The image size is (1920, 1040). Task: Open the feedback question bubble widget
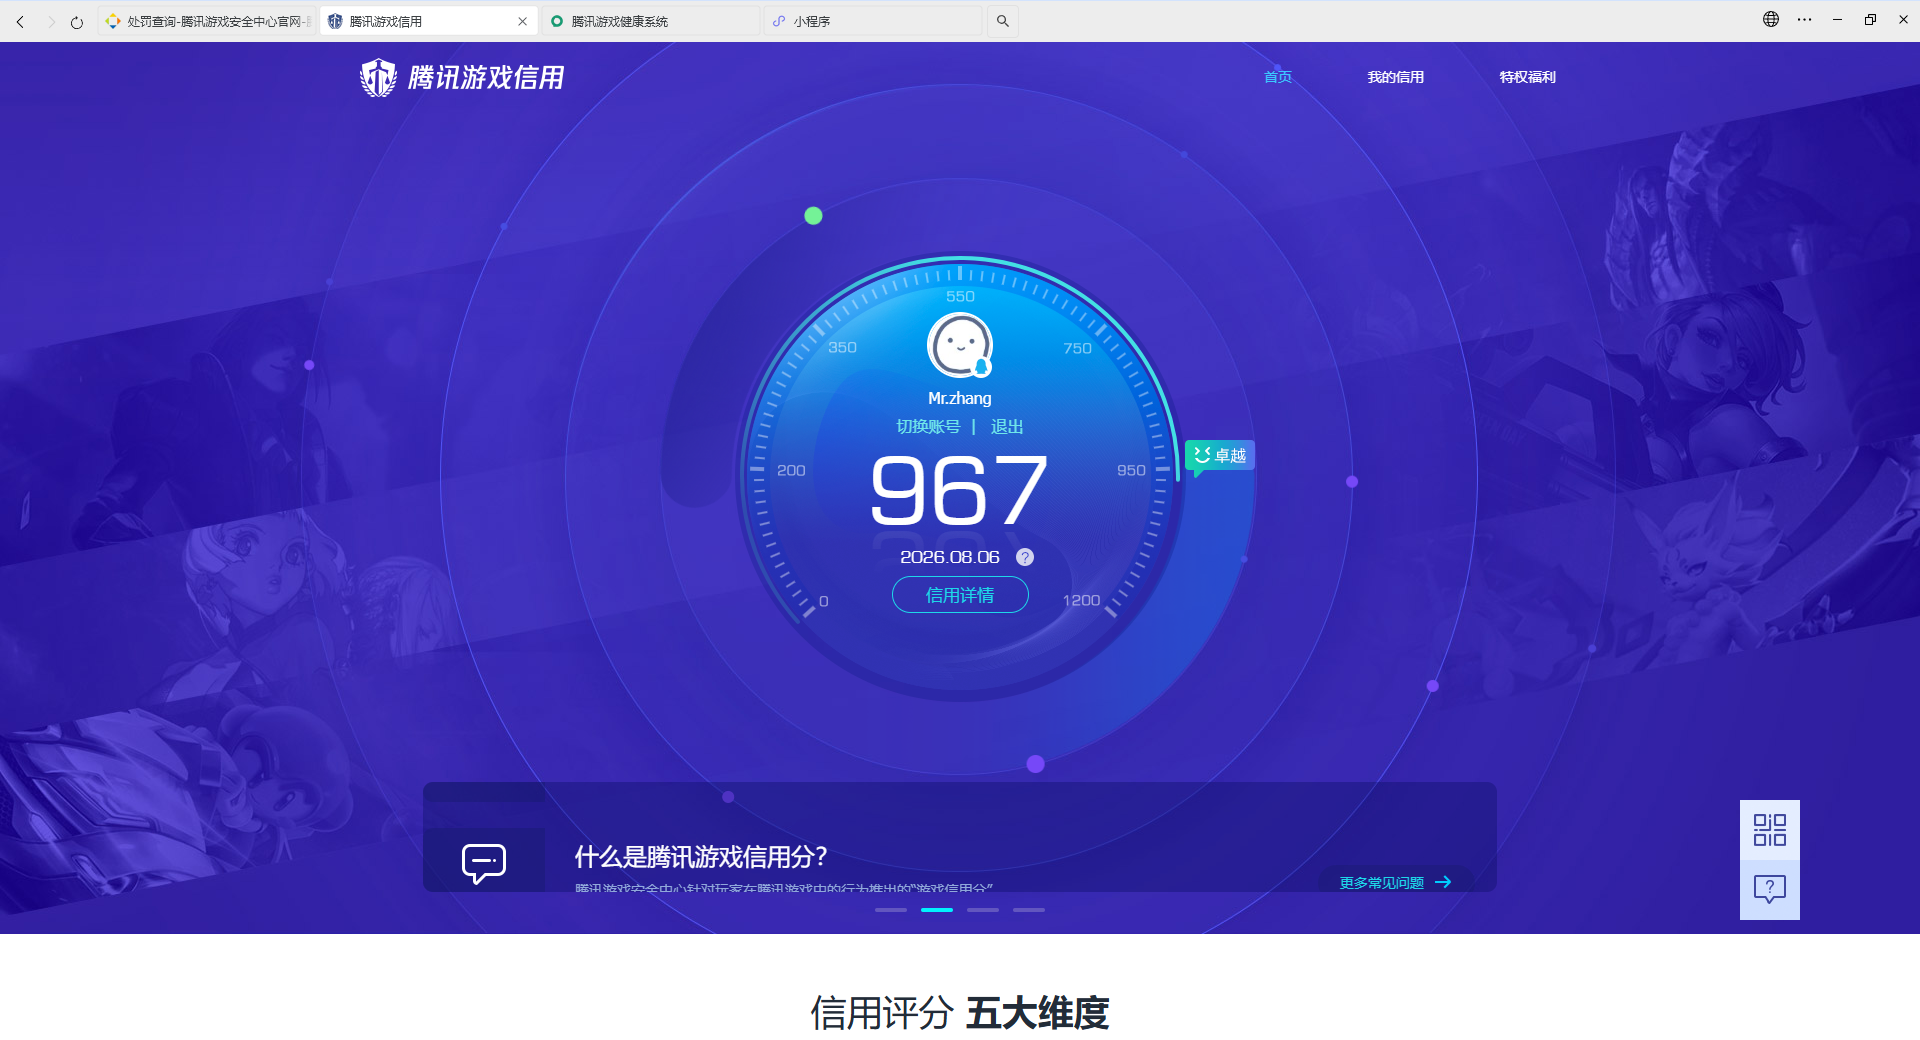click(1770, 889)
